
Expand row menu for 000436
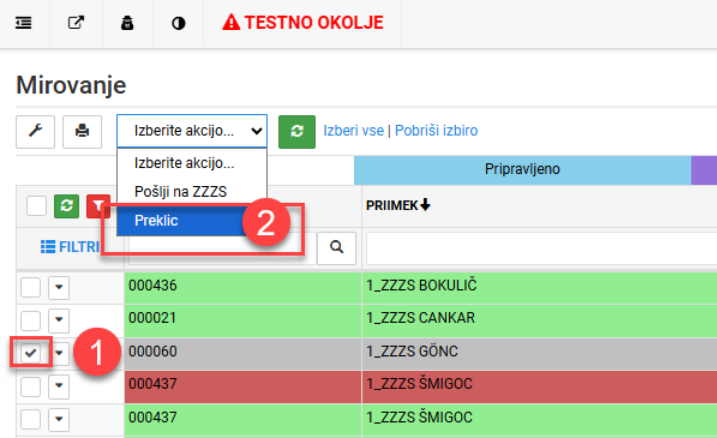[59, 288]
